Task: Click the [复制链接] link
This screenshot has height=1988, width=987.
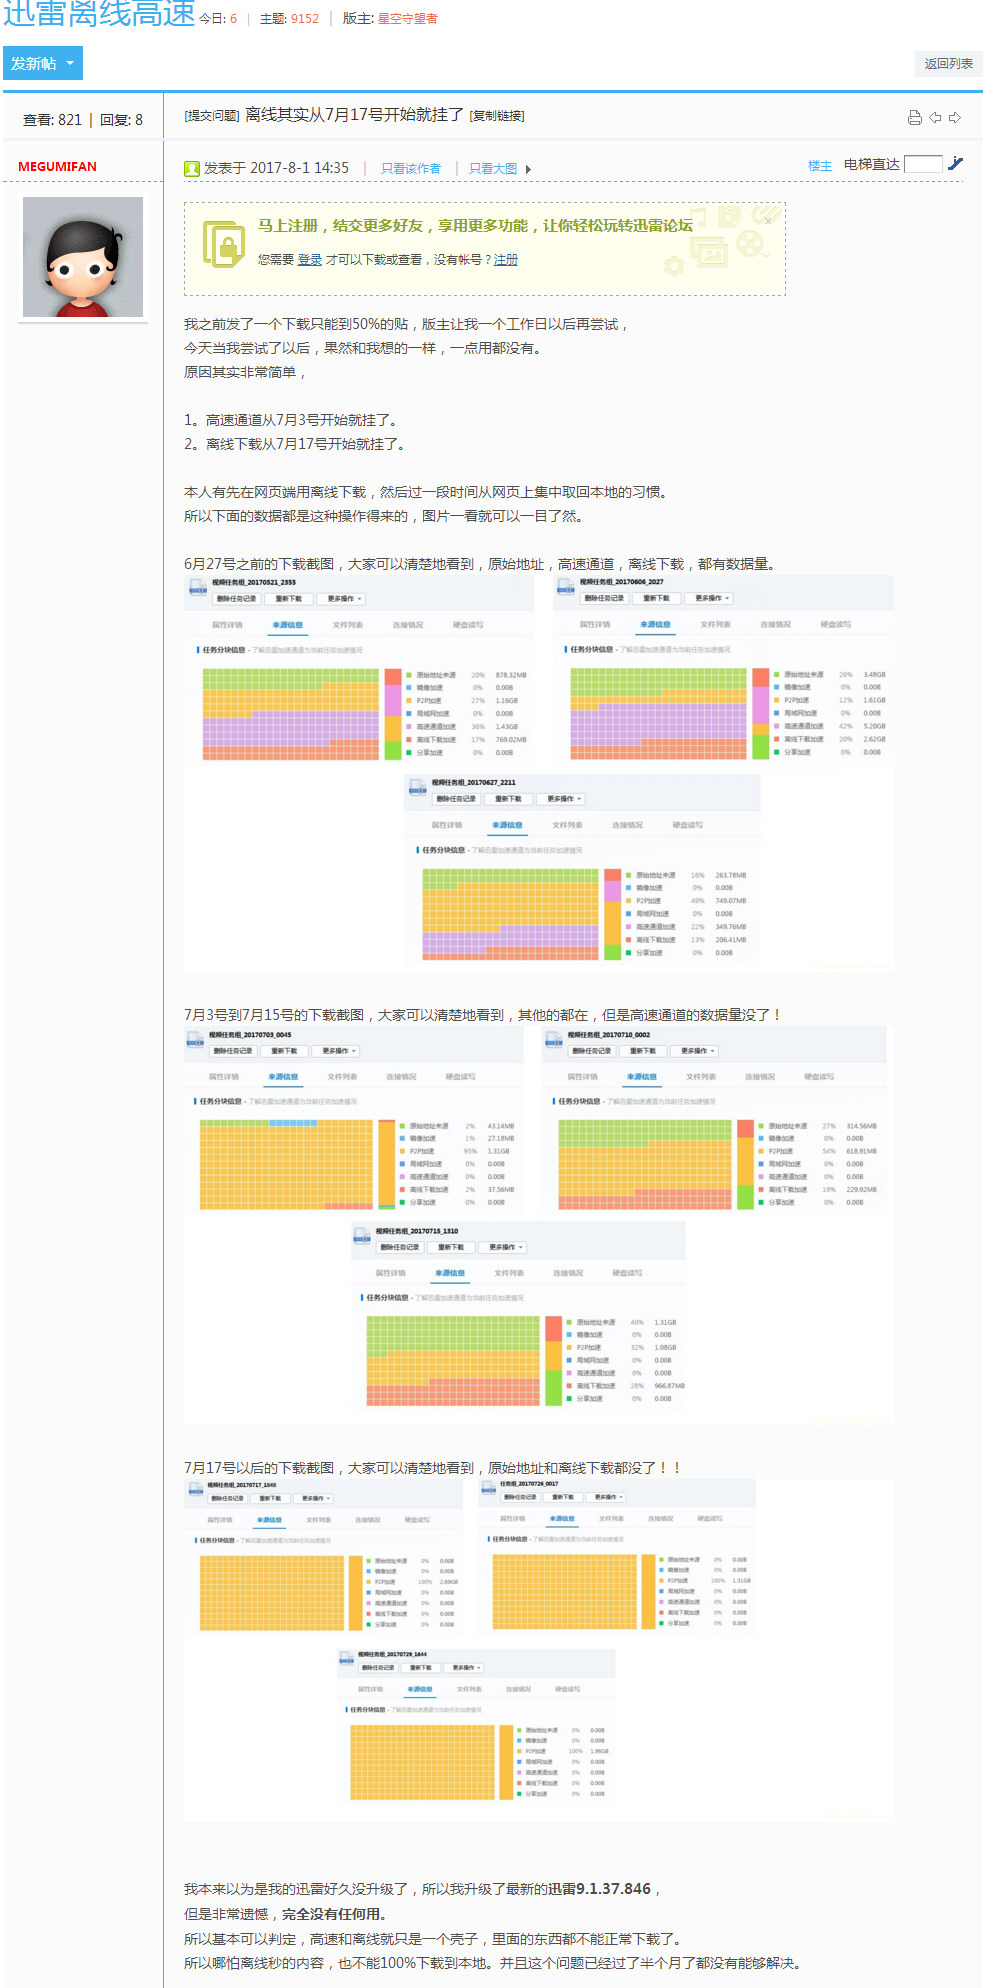Action: point(497,116)
